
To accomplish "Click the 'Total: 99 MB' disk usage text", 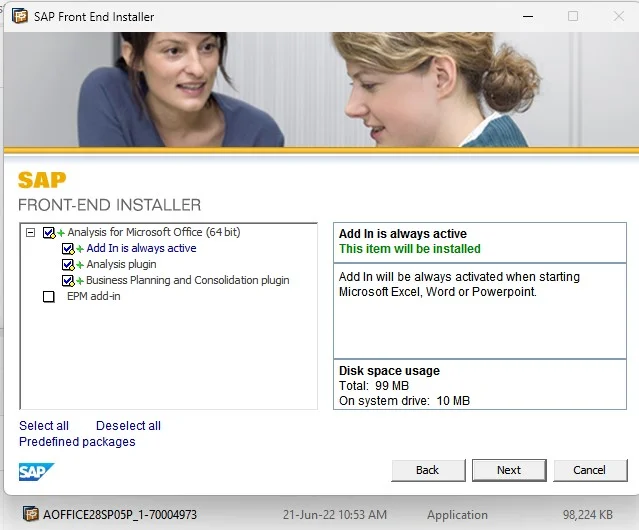I will point(374,385).
